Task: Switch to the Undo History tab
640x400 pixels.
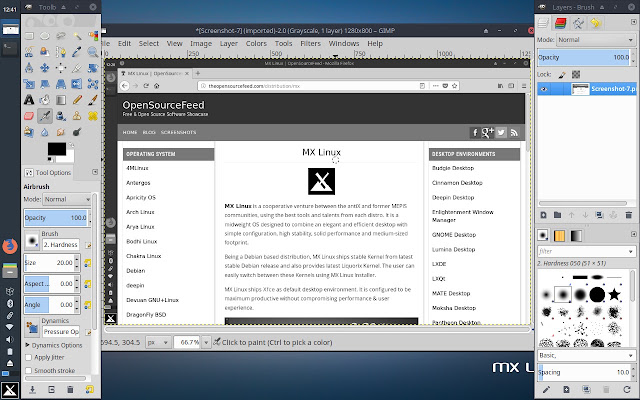Action: point(596,23)
